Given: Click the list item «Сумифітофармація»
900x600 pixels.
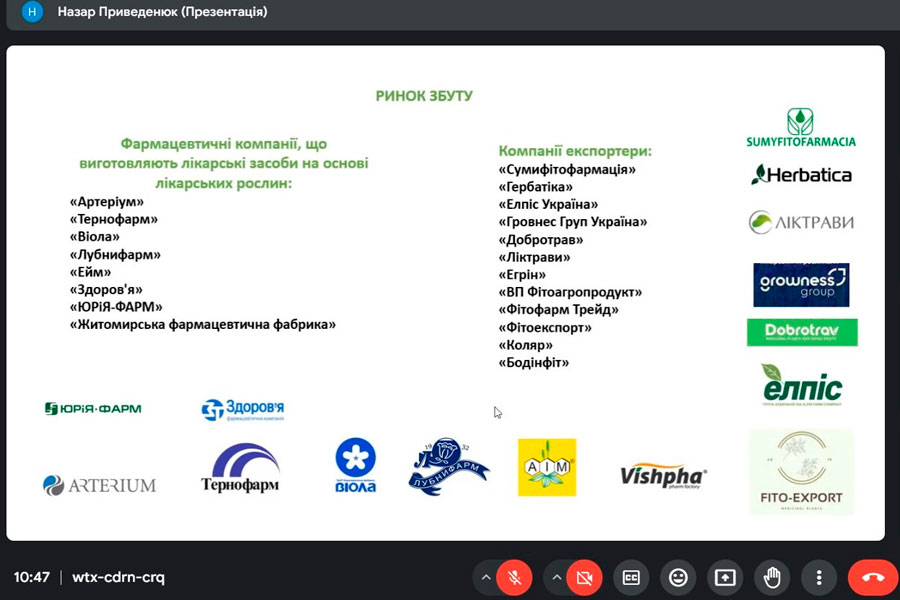Looking at the screenshot, I should 567,169.
